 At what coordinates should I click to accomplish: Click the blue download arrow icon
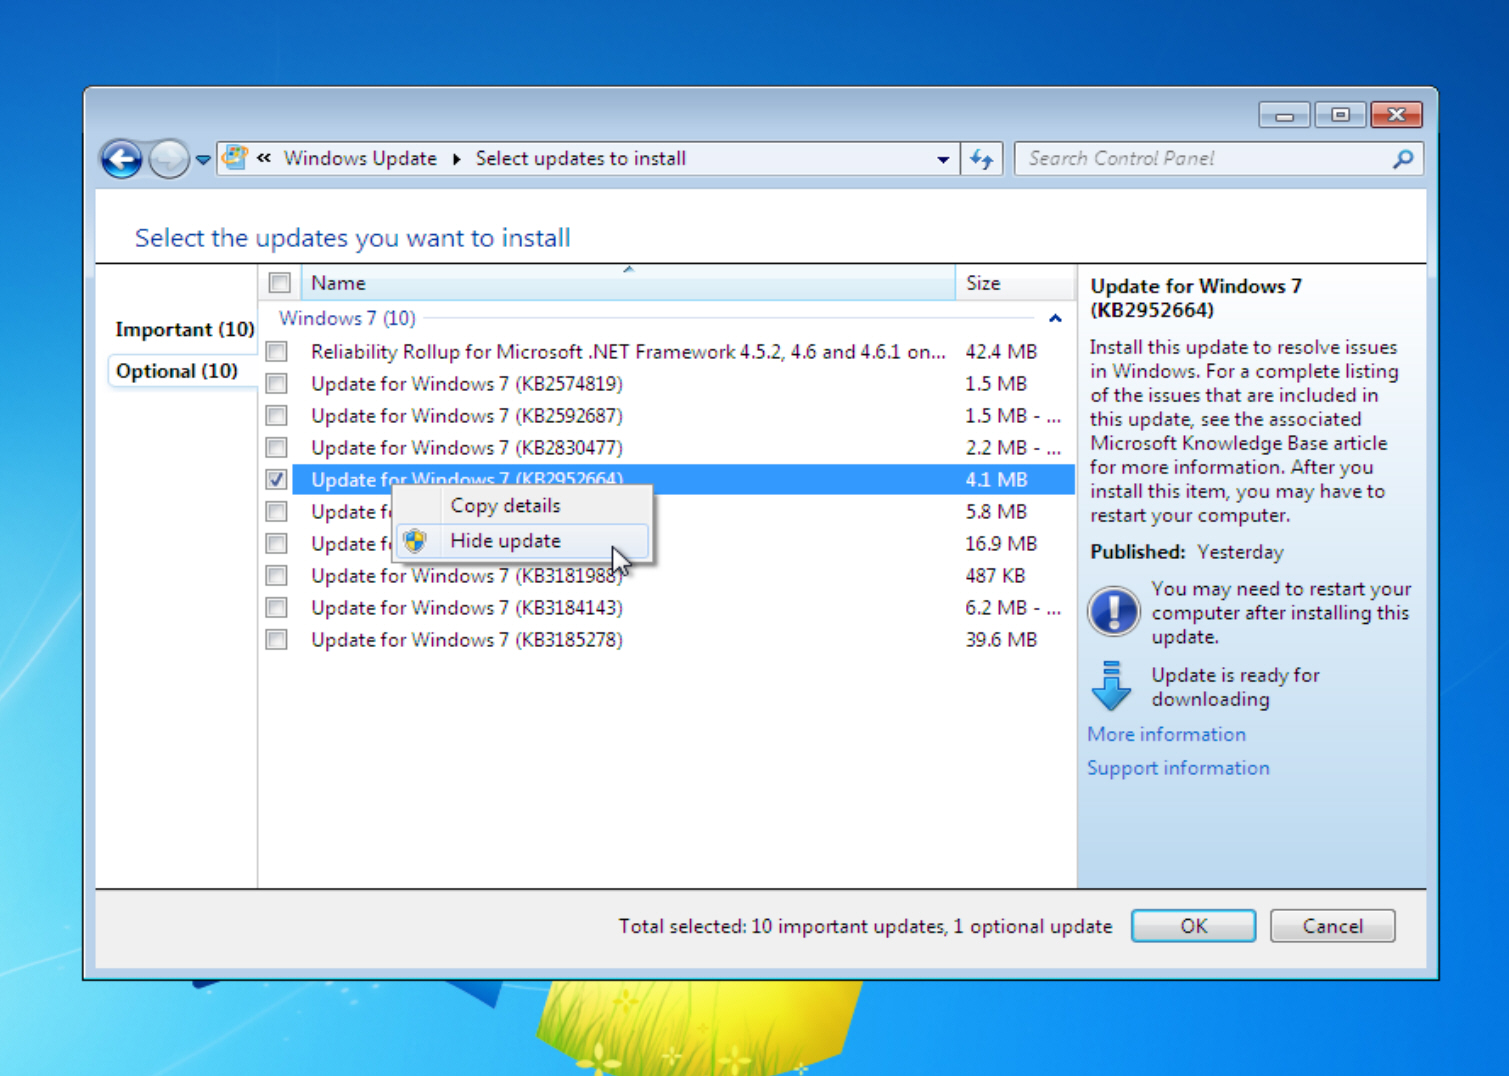pyautogui.click(x=1111, y=685)
